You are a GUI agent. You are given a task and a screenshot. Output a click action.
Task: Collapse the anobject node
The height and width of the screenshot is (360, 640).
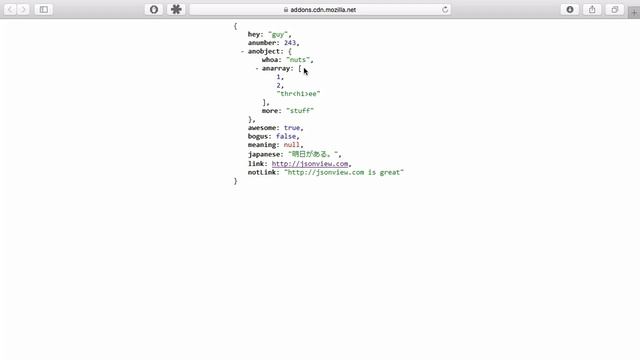[242, 51]
